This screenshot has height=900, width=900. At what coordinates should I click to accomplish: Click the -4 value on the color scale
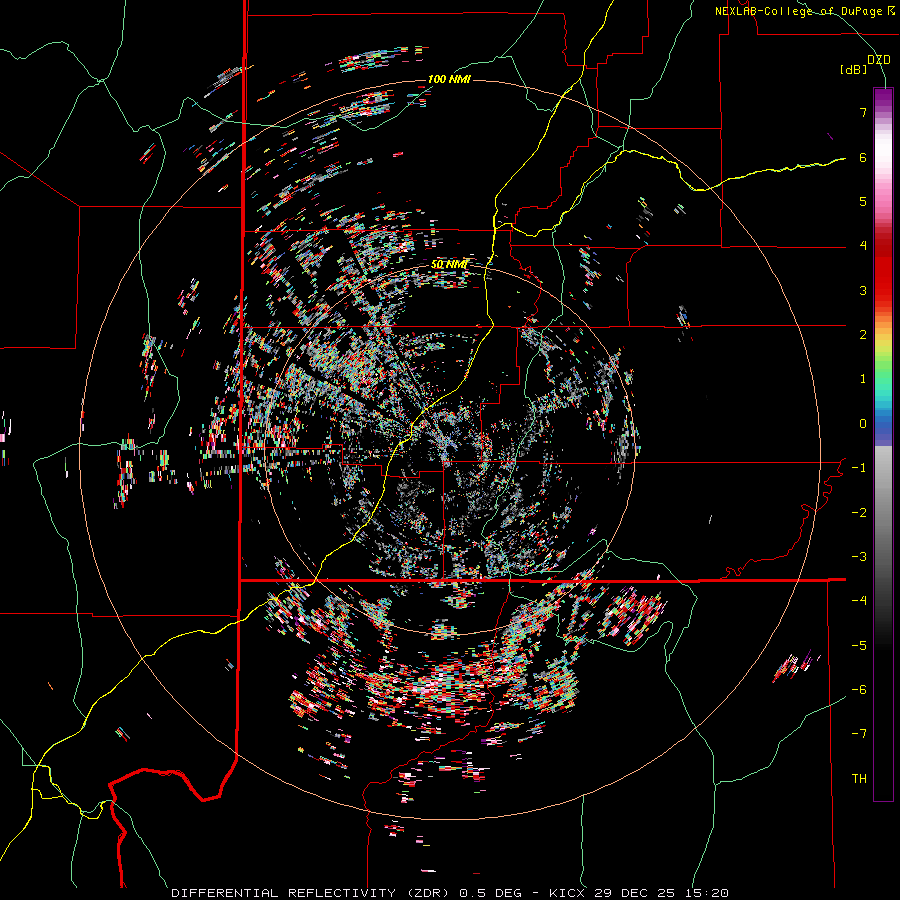coord(859,601)
